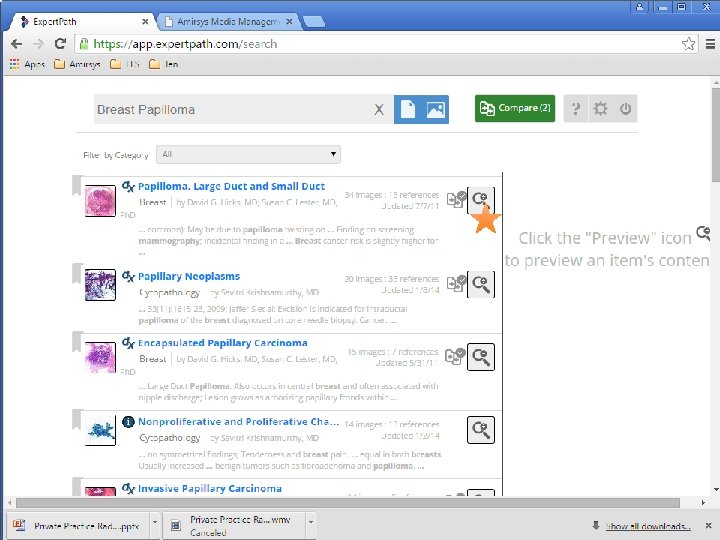Click the Papilloma Large Duct thumbnail image

coord(100,201)
